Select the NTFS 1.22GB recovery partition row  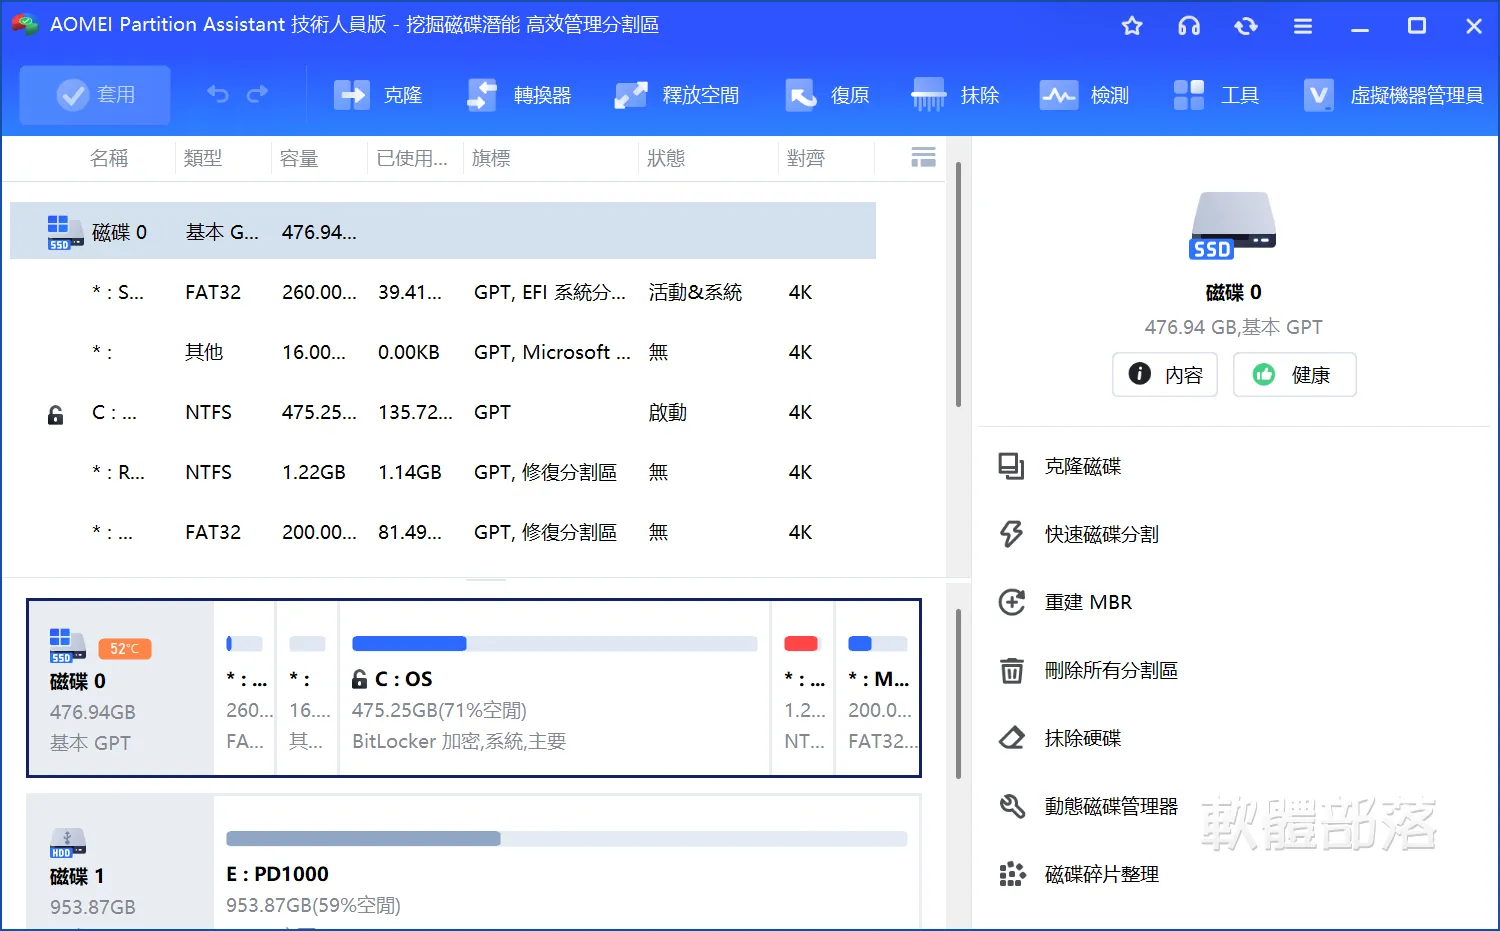(x=443, y=472)
